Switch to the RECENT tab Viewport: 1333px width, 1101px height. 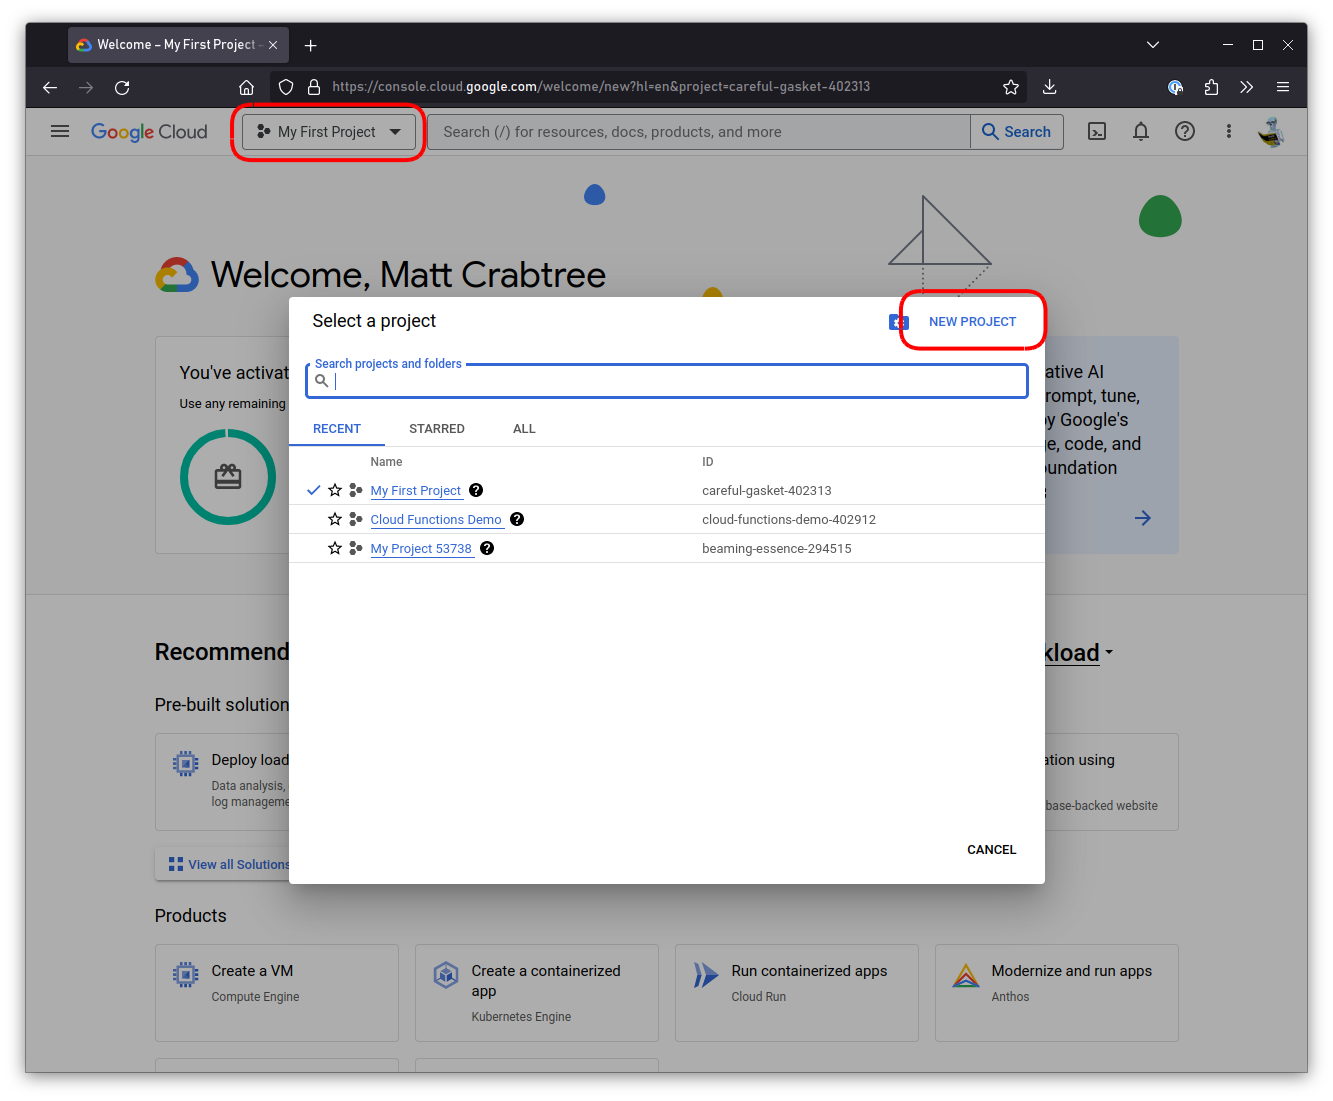337,429
